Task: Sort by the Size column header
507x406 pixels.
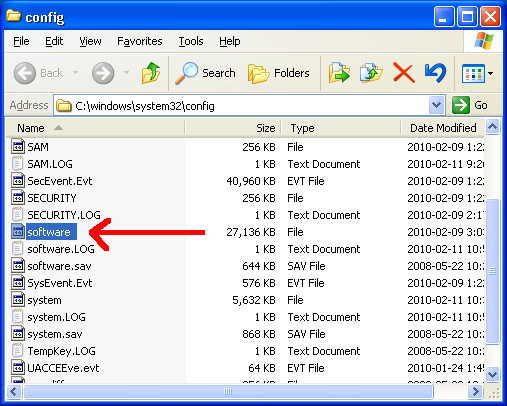Action: pyautogui.click(x=233, y=128)
